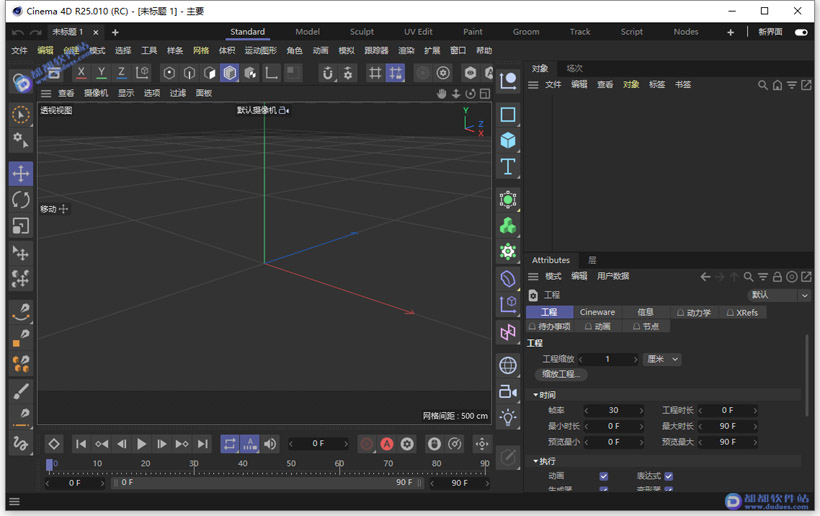Viewport: 820px width, 516px height.
Task: Click the preview range bar
Action: (x=267, y=483)
